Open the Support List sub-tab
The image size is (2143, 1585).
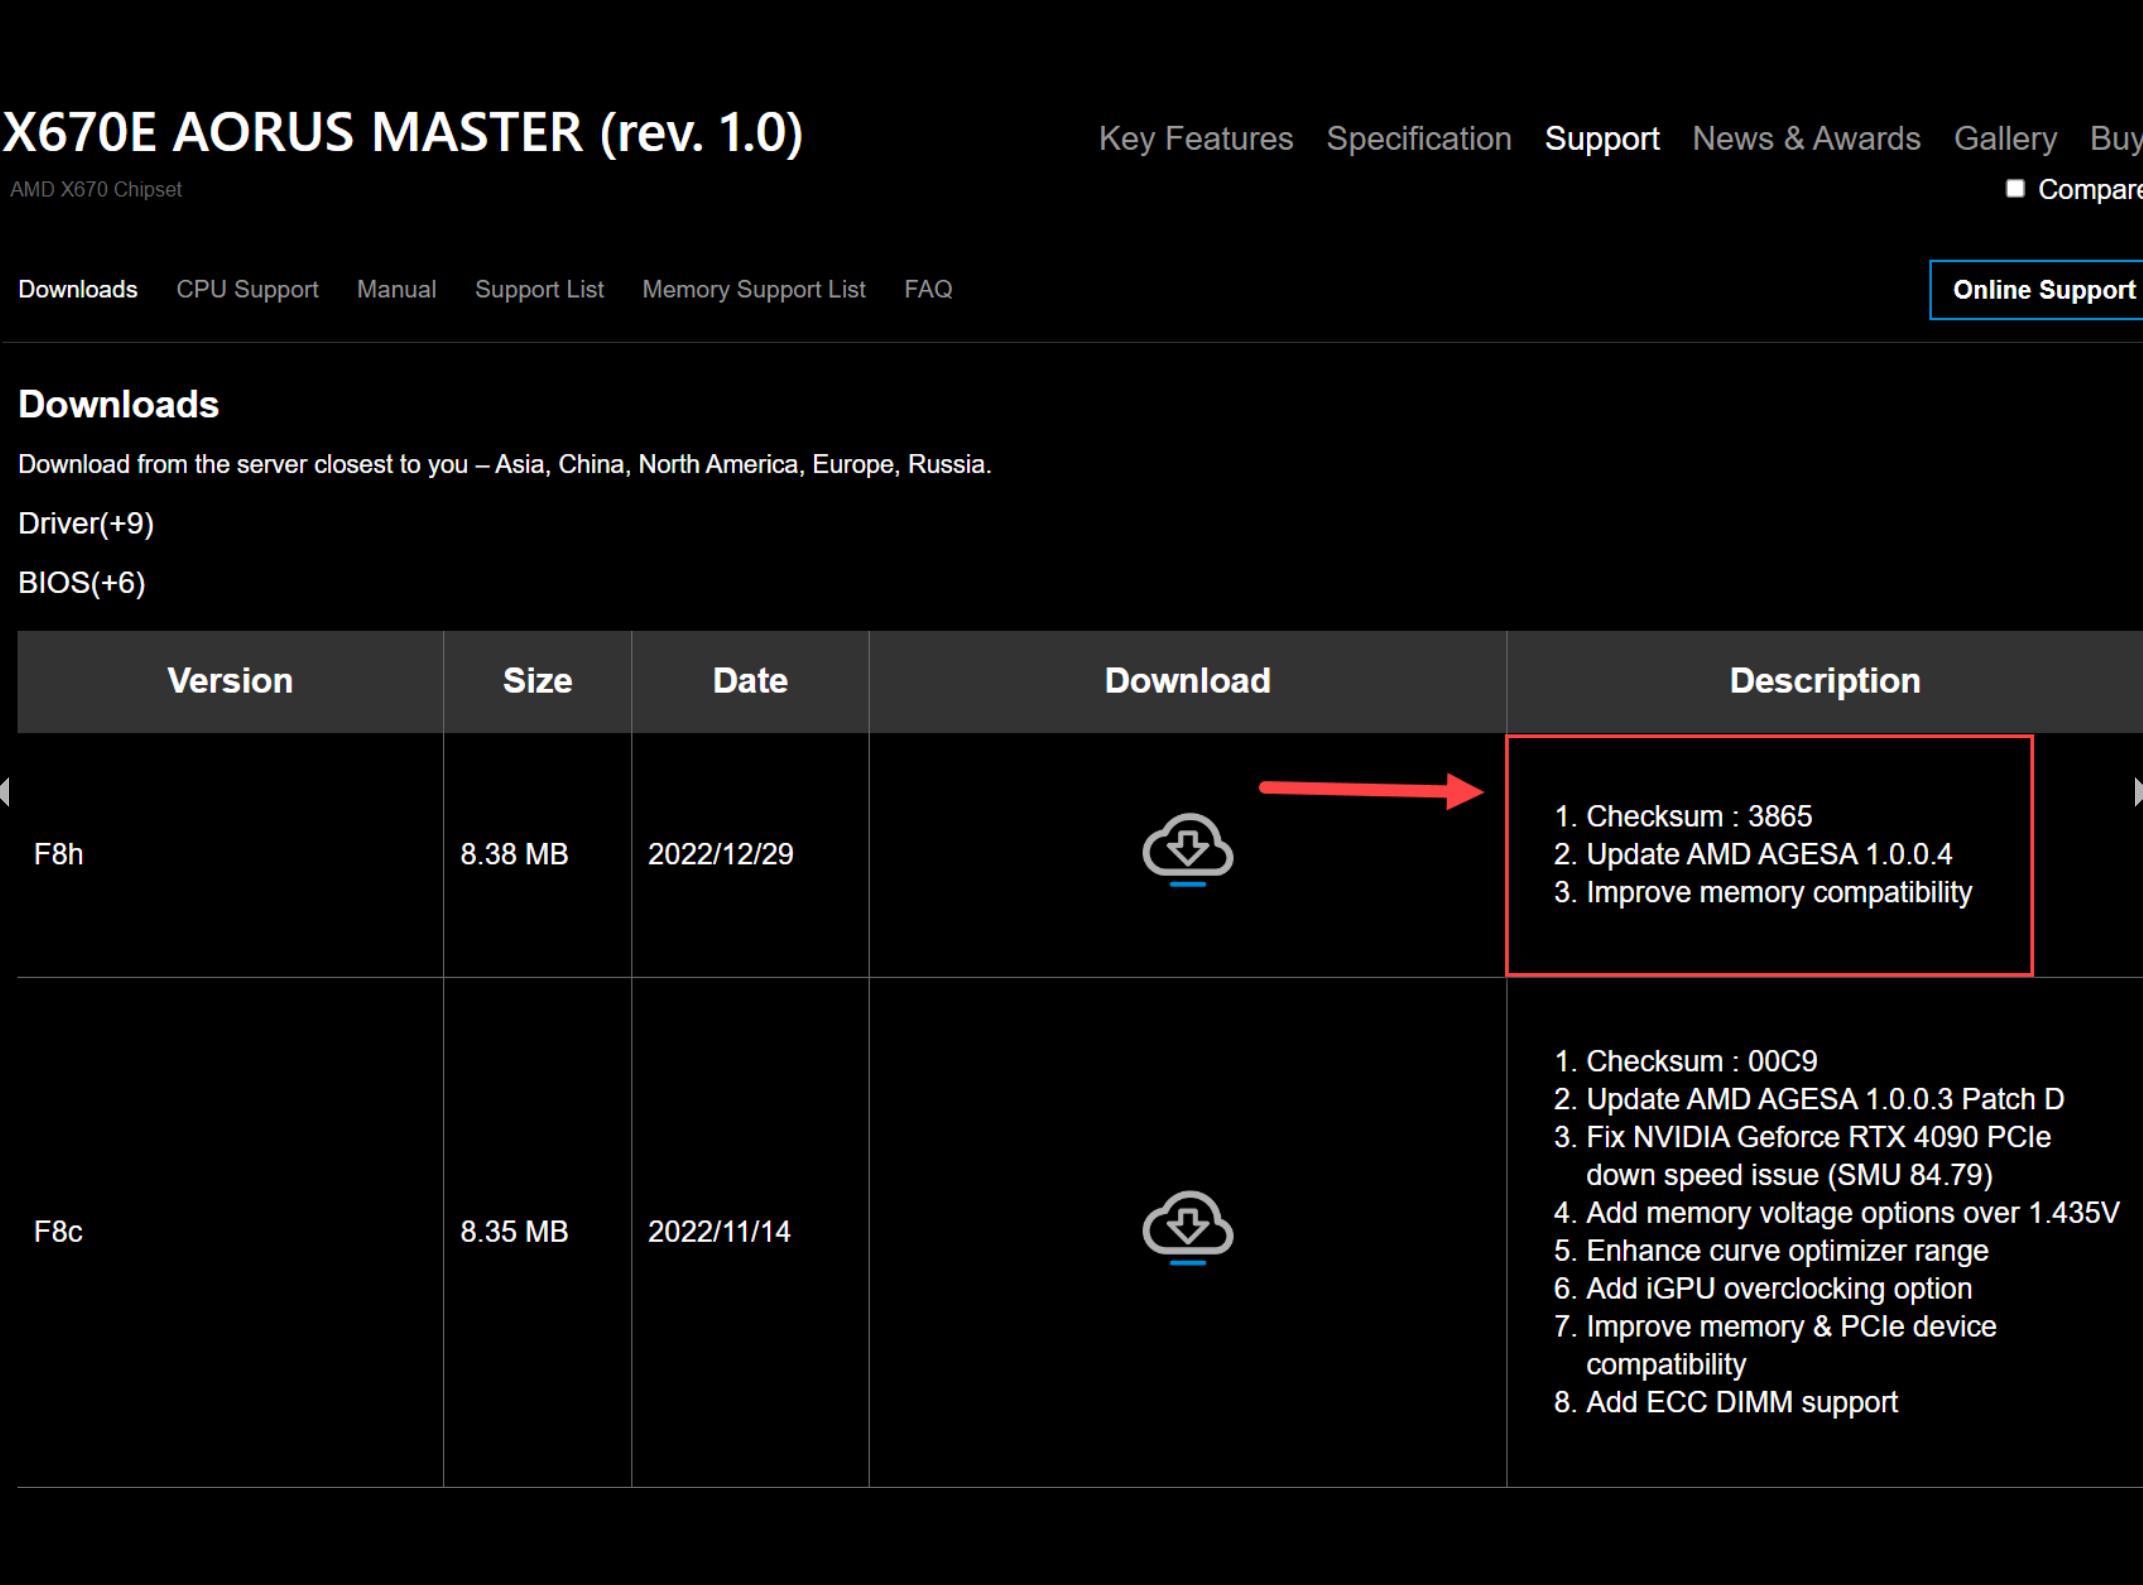[539, 290]
